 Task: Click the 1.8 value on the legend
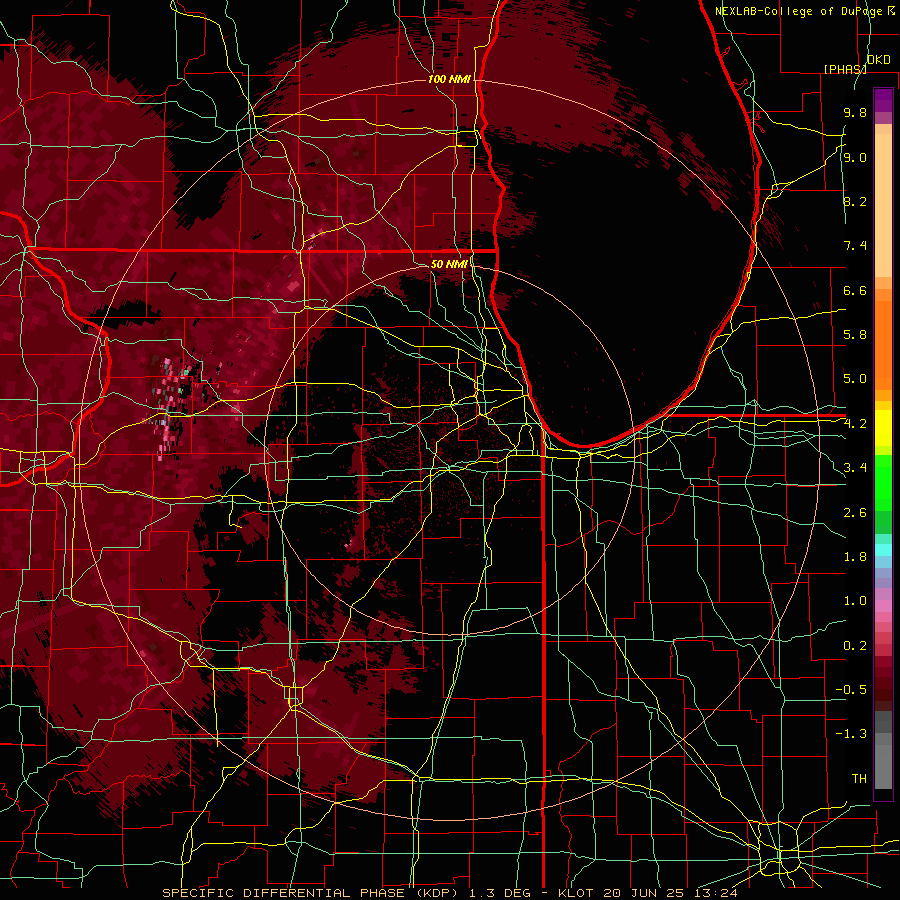[855, 557]
